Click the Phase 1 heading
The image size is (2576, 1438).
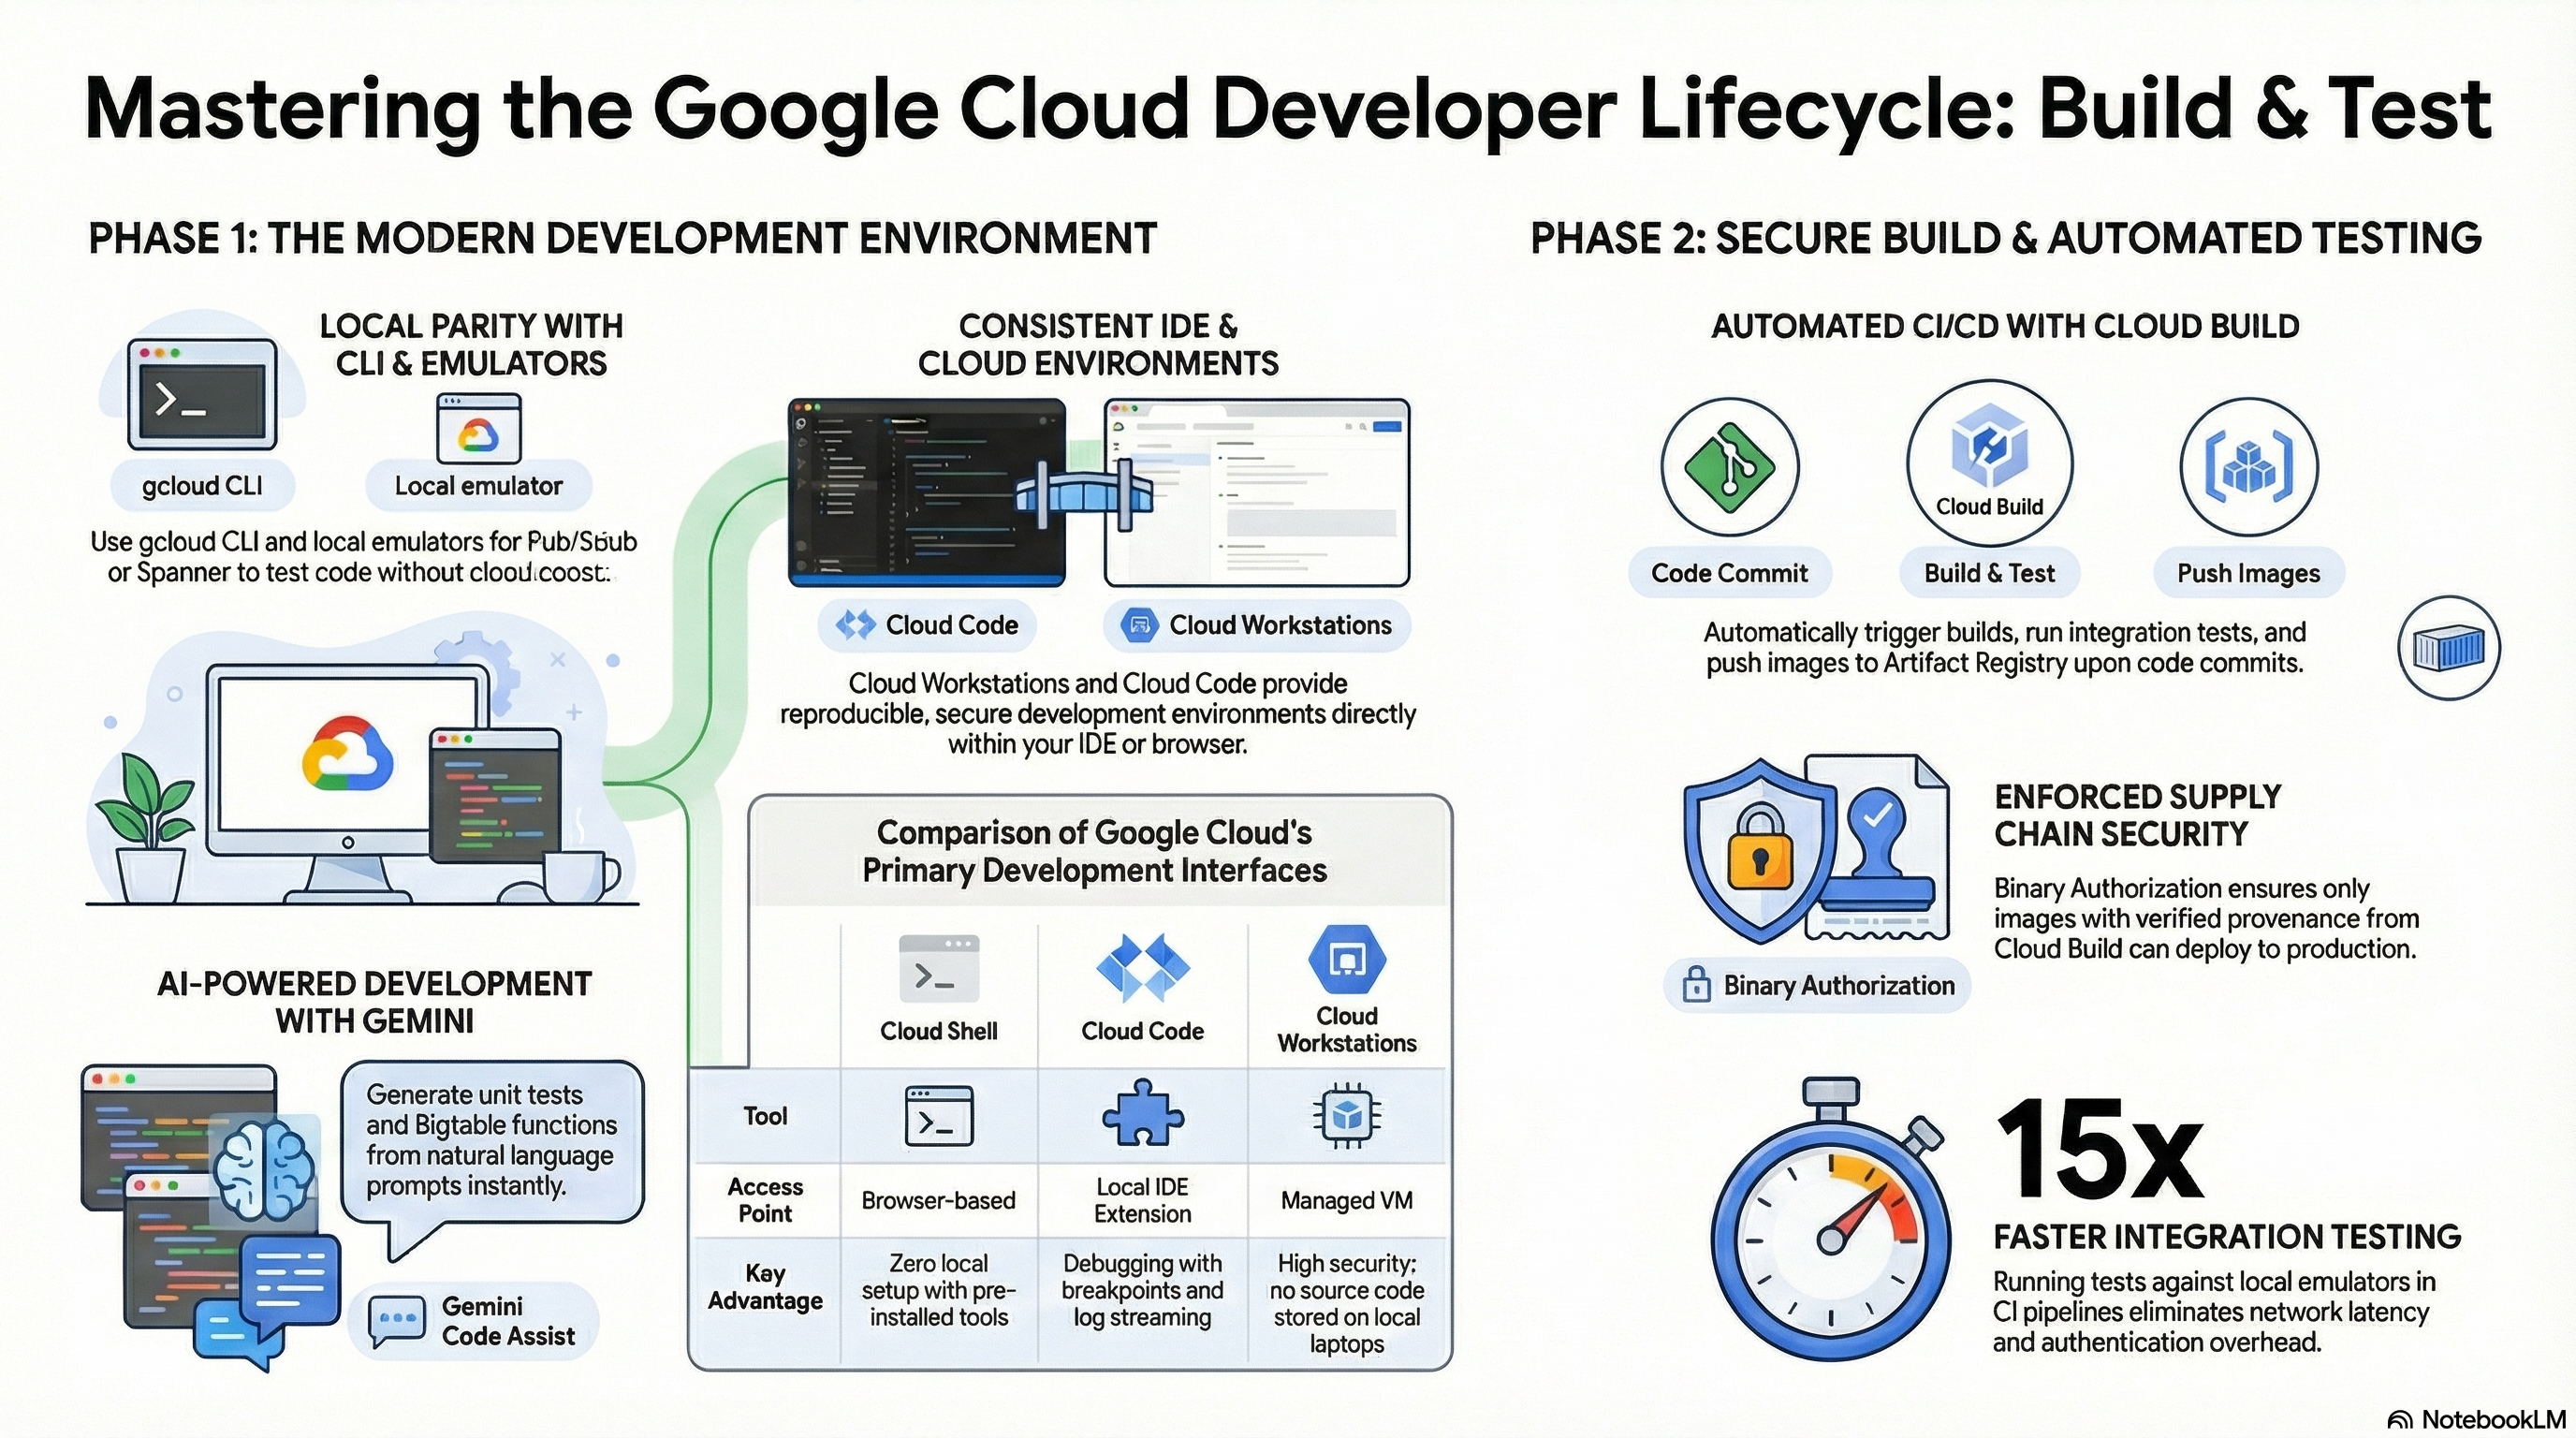tap(622, 239)
